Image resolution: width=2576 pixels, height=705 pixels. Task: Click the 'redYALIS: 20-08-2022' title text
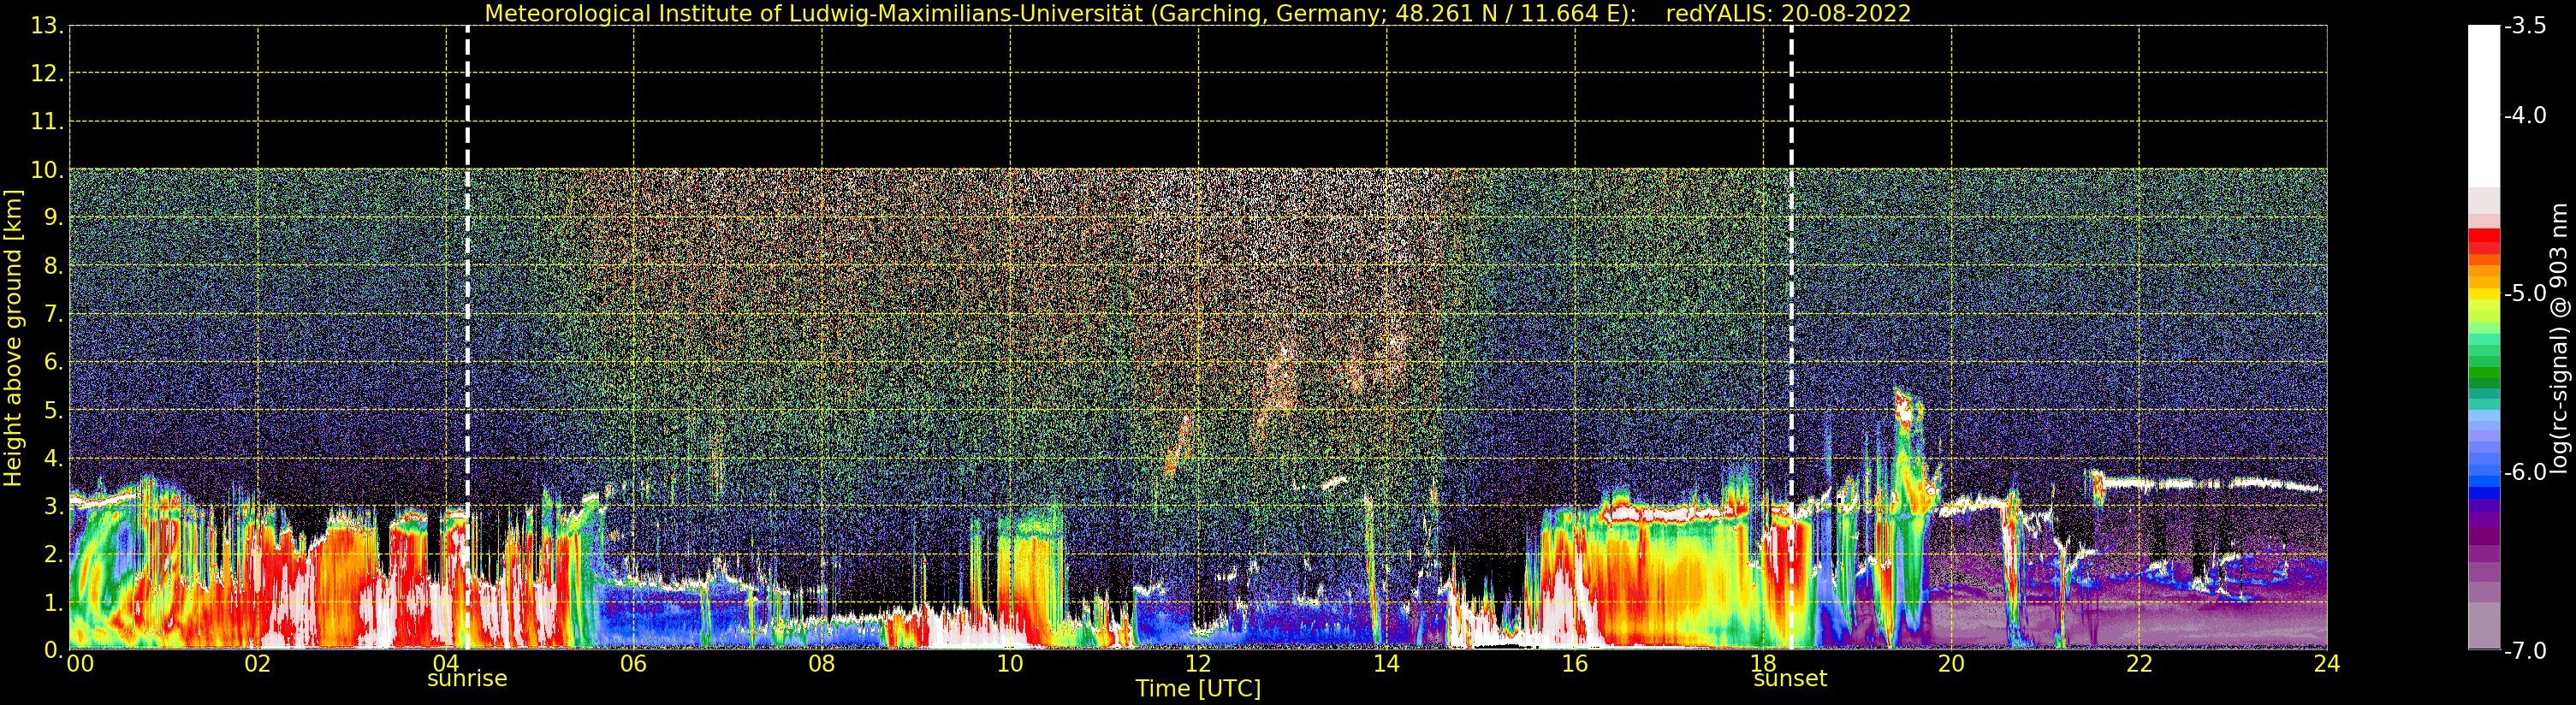pos(1788,13)
